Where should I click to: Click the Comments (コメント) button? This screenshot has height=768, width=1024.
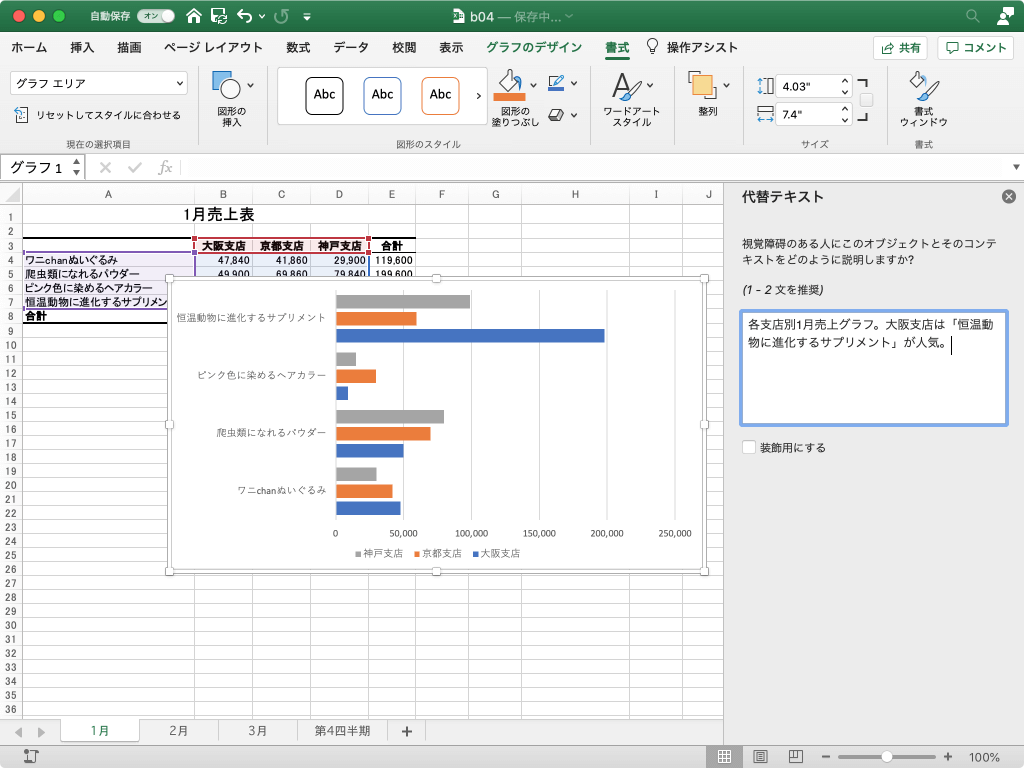[x=975, y=48]
